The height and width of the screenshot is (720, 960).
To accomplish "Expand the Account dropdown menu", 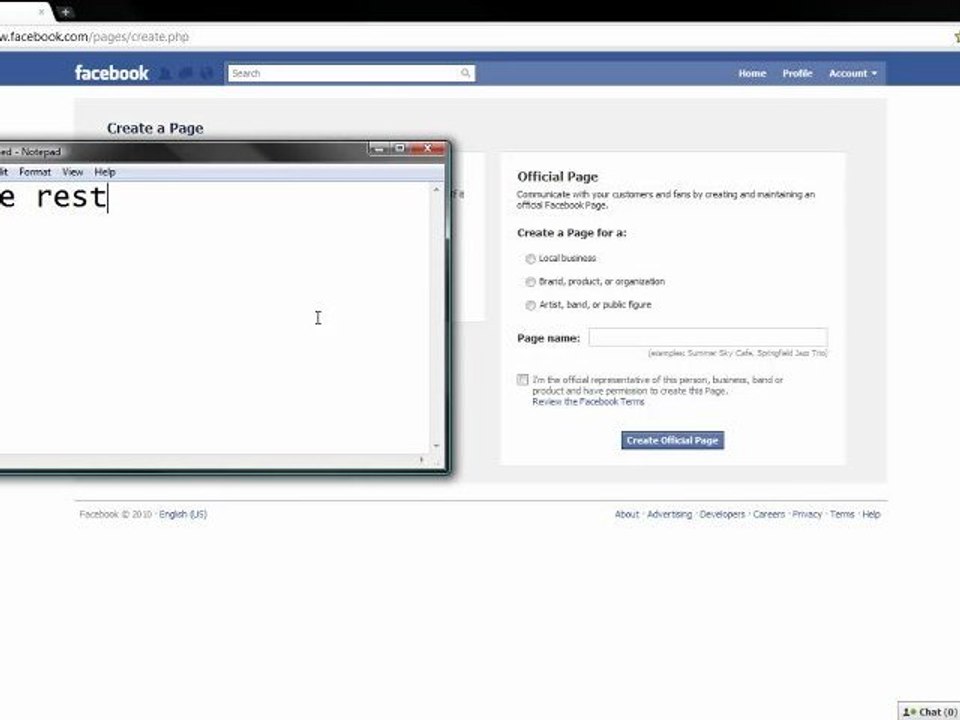I will pos(853,73).
